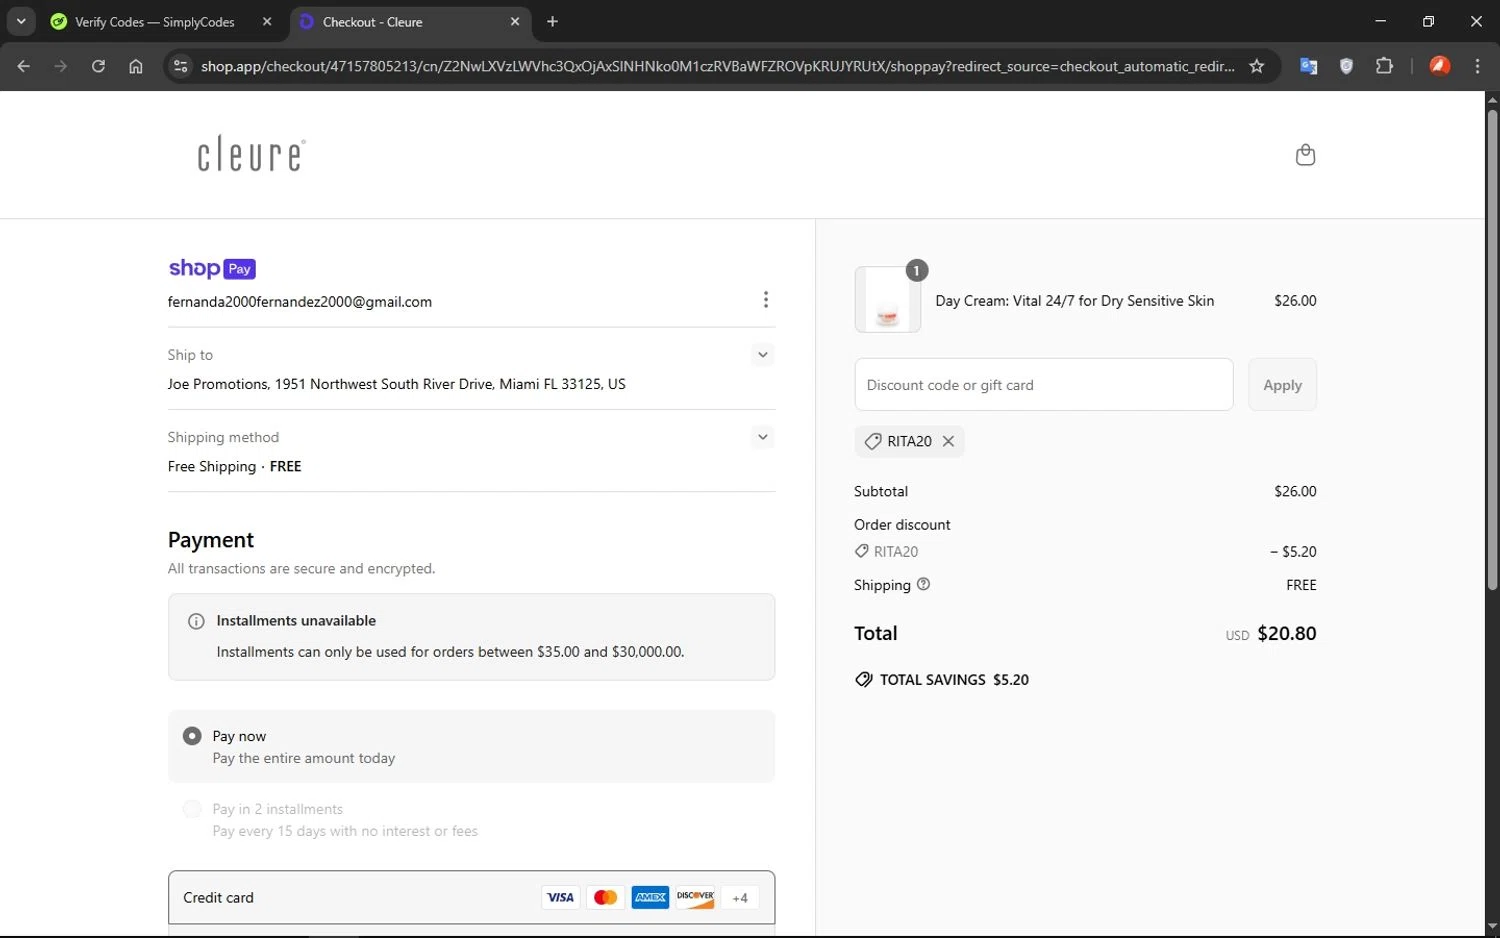Open the browser home page
The image size is (1500, 938).
136,66
